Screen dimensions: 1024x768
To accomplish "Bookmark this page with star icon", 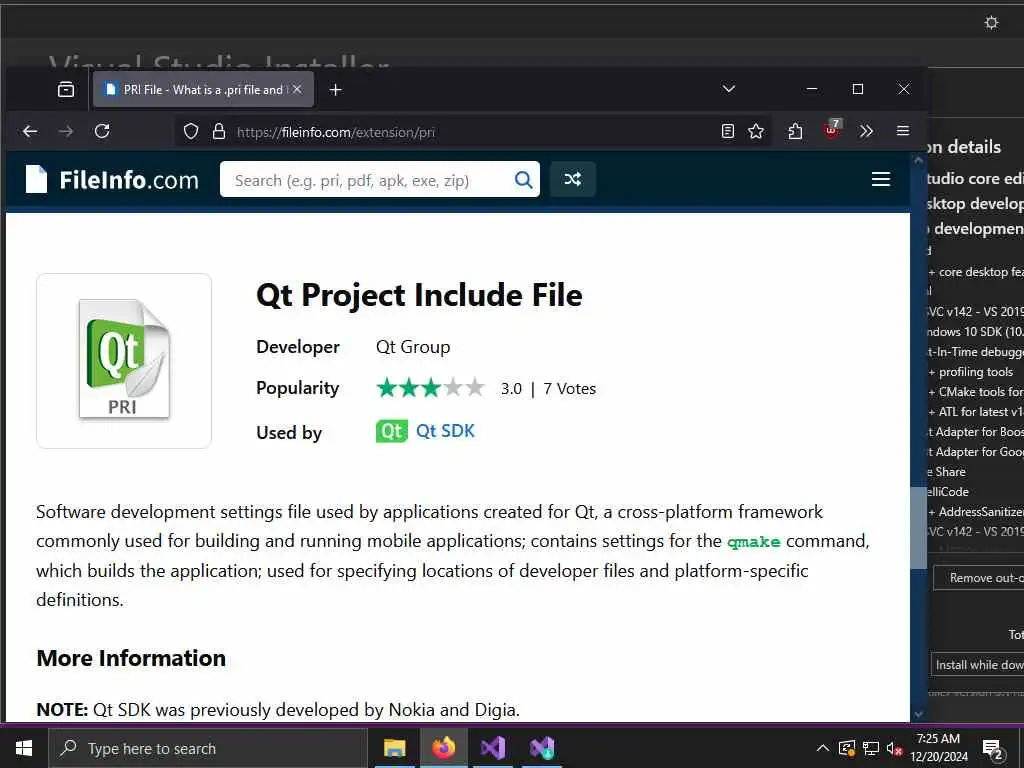I will pos(756,131).
